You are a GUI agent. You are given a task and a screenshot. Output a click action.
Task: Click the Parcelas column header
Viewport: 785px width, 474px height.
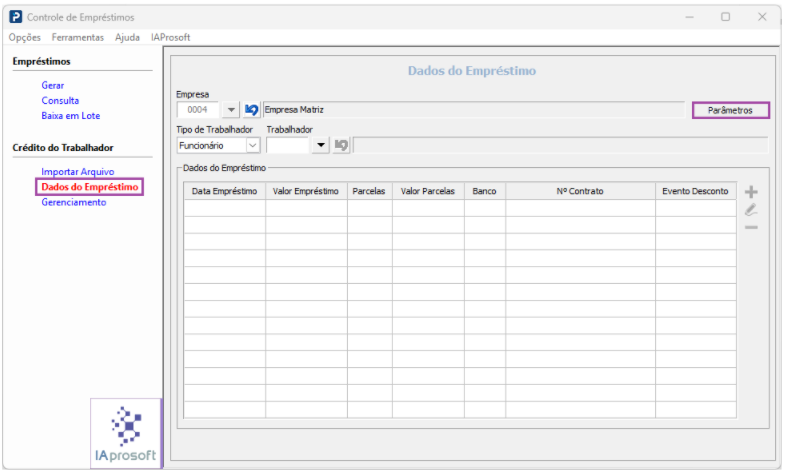[x=369, y=191]
